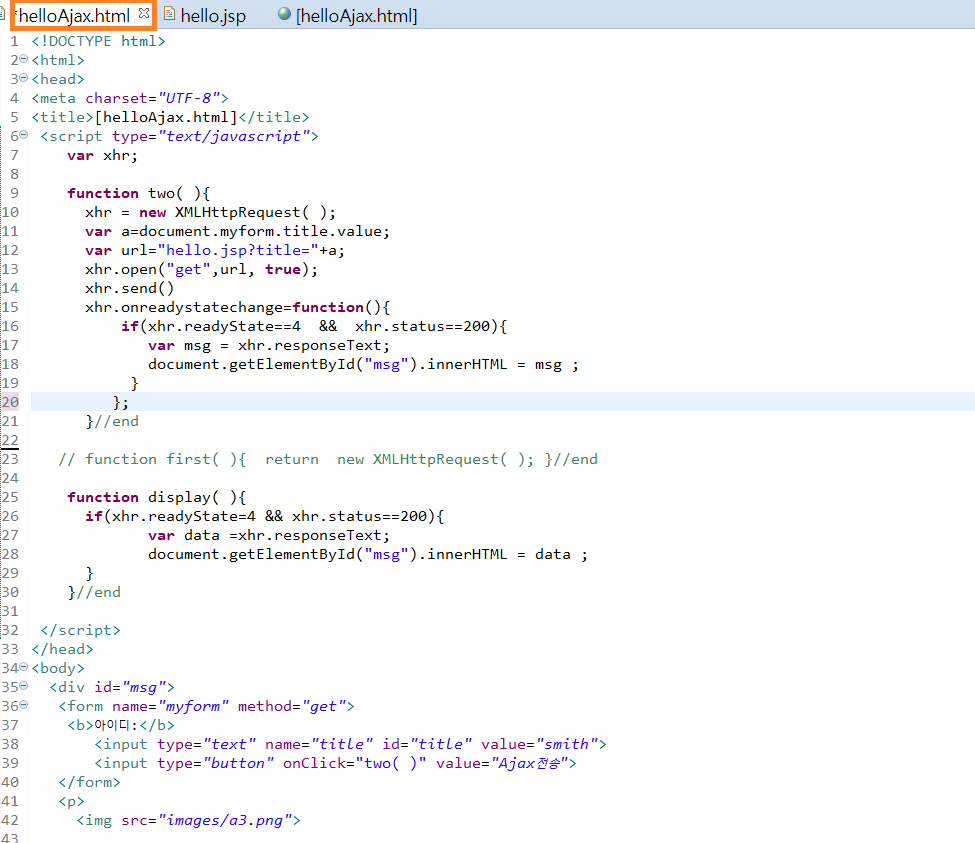The height and width of the screenshot is (843, 975).
Task: Click on "xhr.send()" on line 14
Action: 129,288
